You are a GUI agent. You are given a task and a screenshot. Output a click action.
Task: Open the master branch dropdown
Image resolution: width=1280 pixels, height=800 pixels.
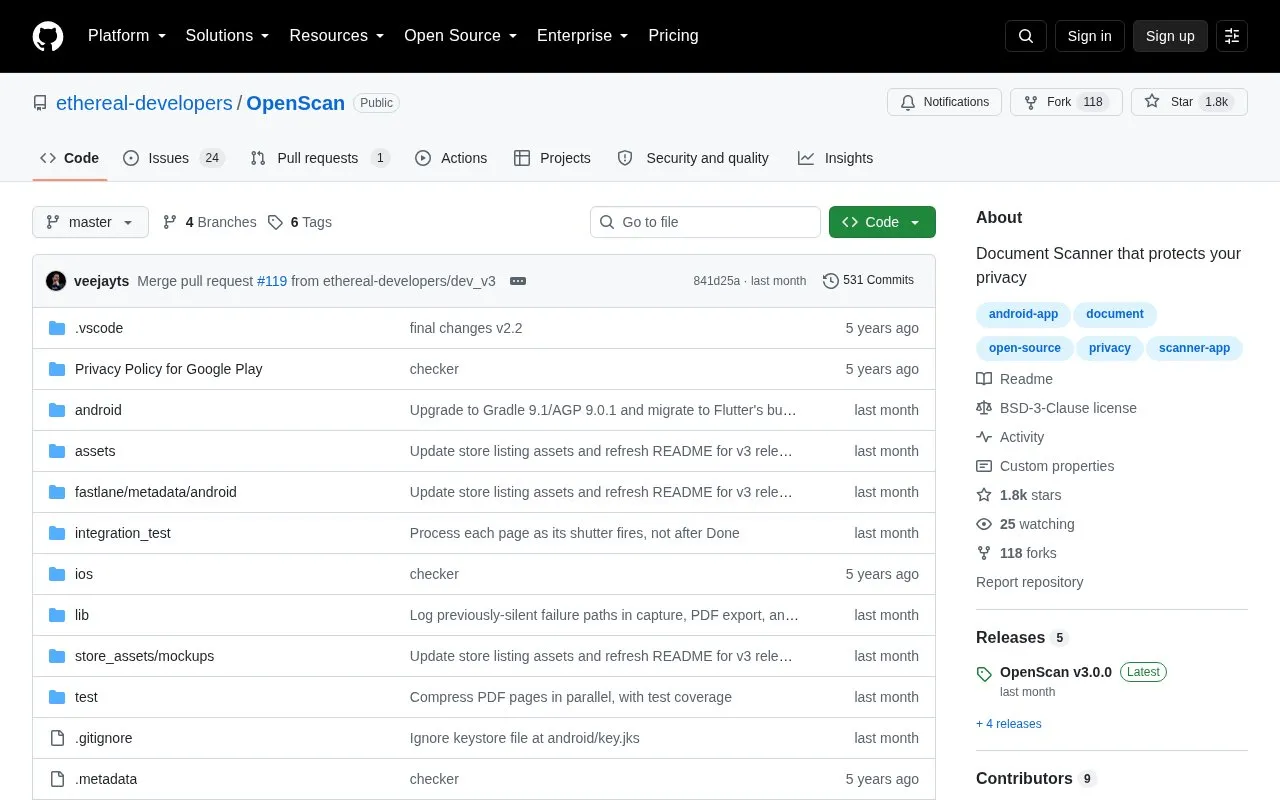[x=90, y=222]
